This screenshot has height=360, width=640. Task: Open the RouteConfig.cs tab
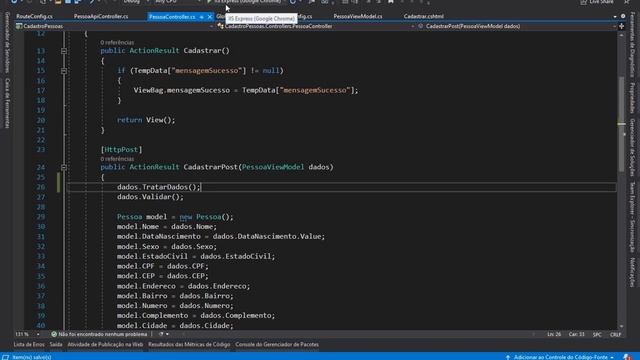(x=34, y=17)
